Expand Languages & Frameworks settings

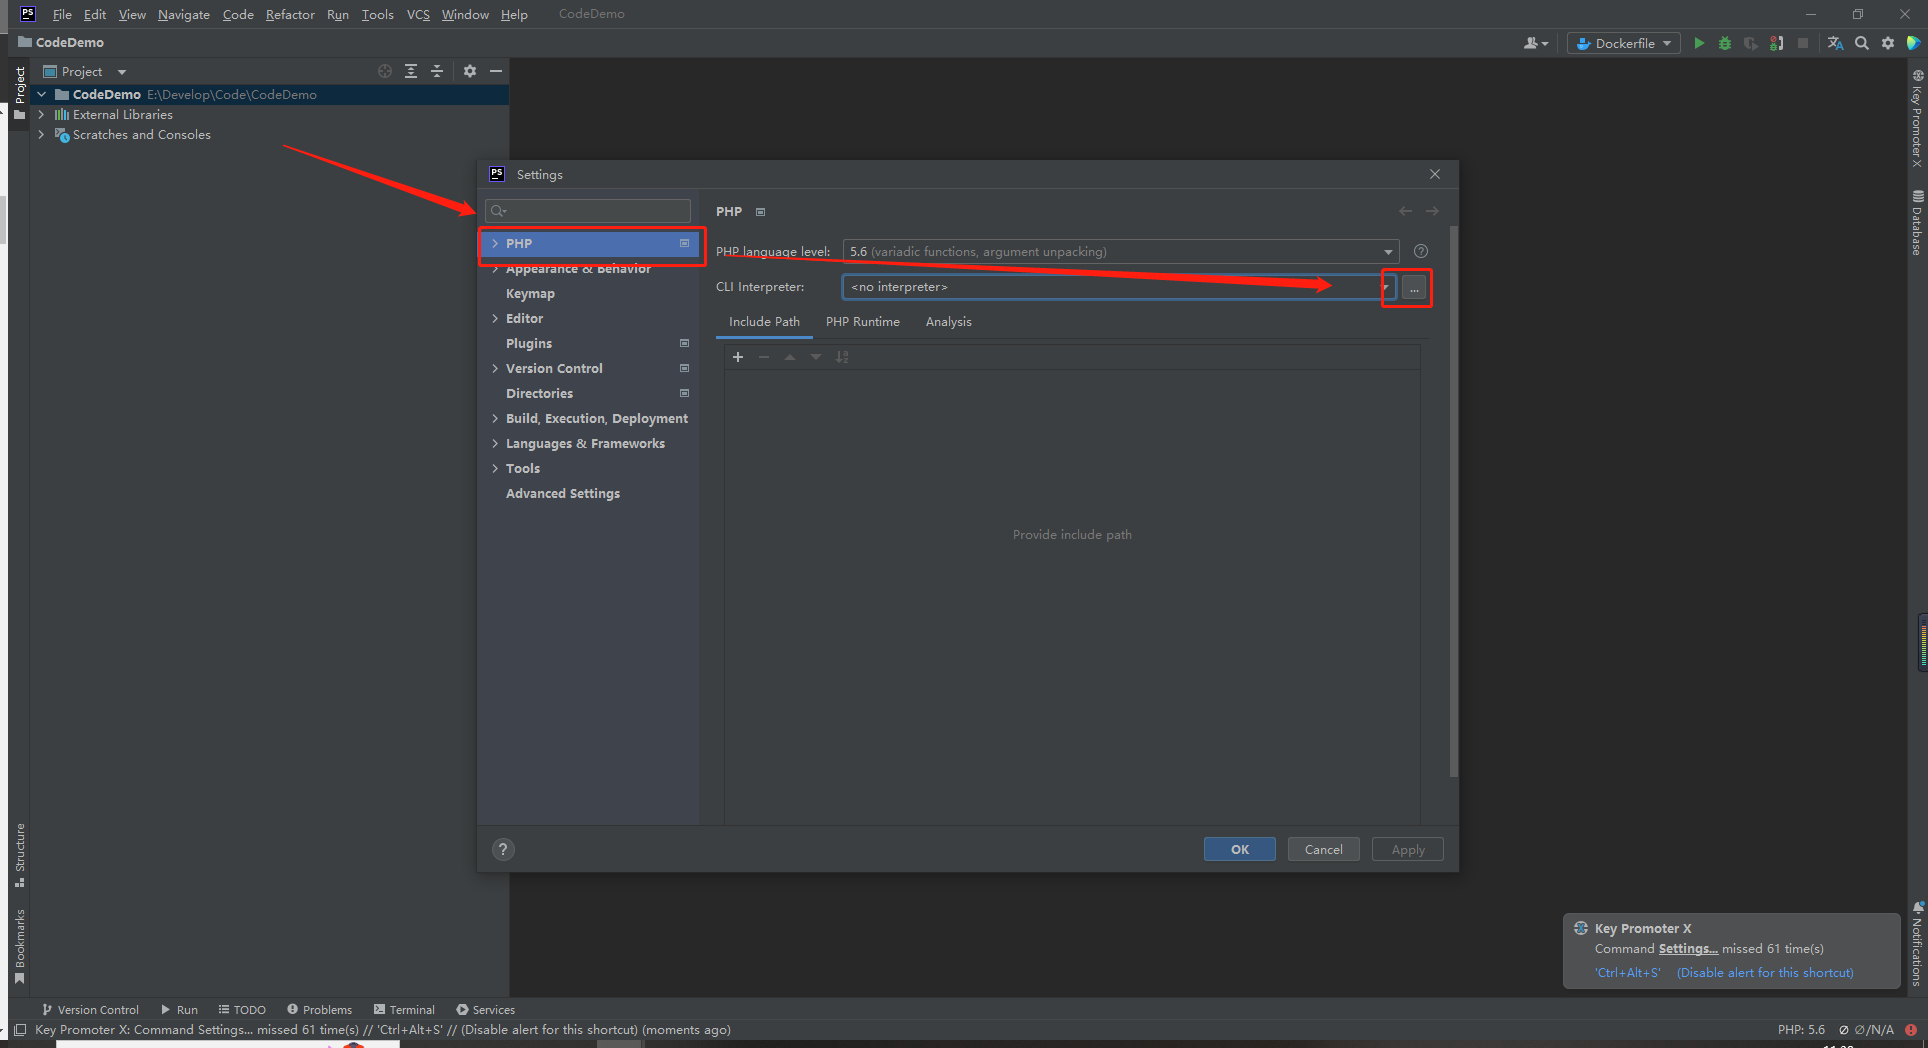point(495,443)
